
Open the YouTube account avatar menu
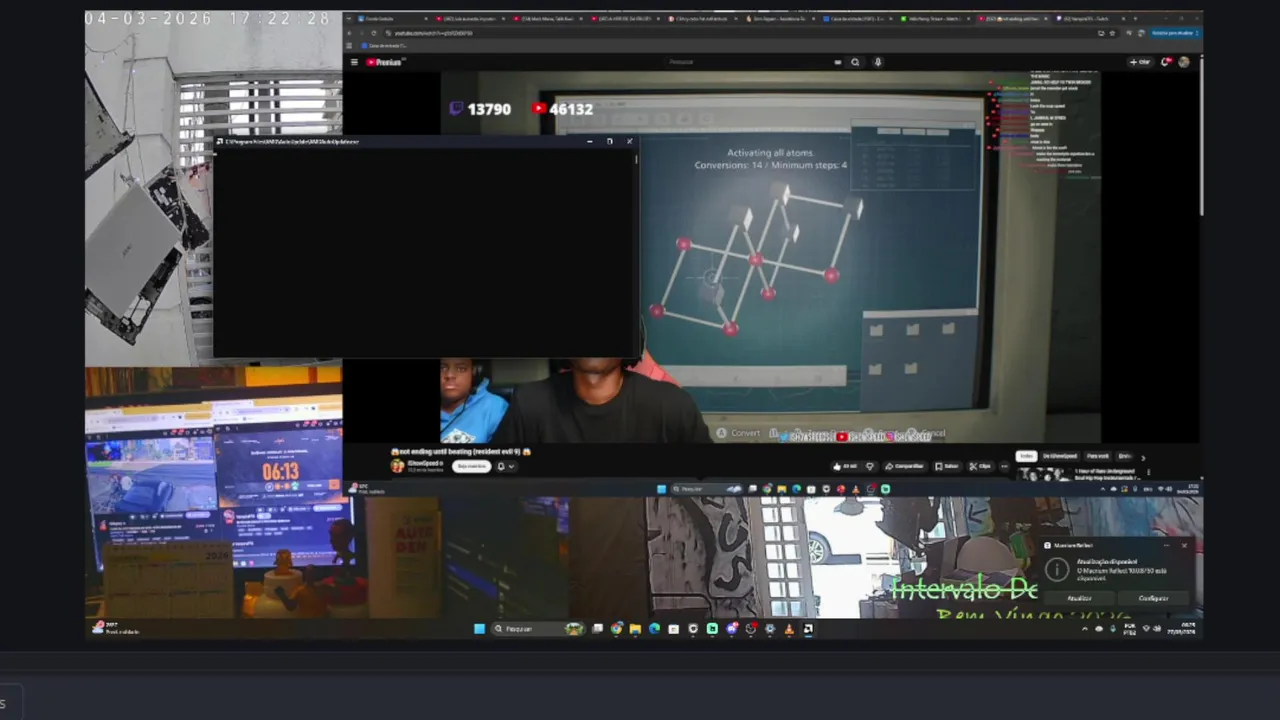tap(1184, 62)
